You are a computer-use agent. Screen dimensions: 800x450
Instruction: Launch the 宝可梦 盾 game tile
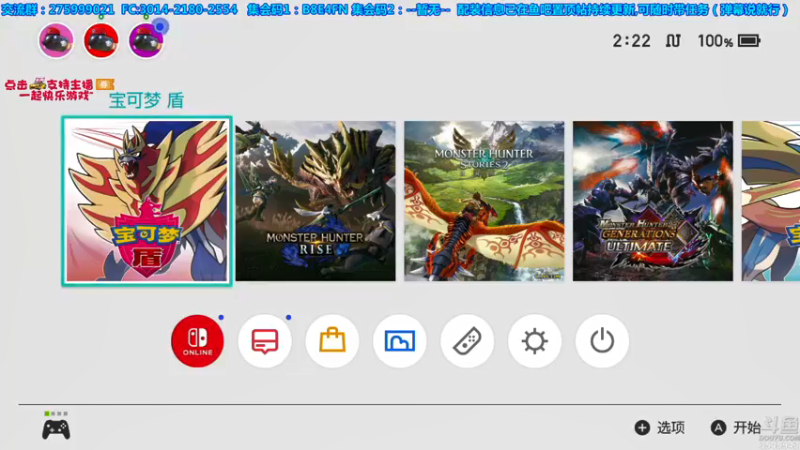(147, 201)
